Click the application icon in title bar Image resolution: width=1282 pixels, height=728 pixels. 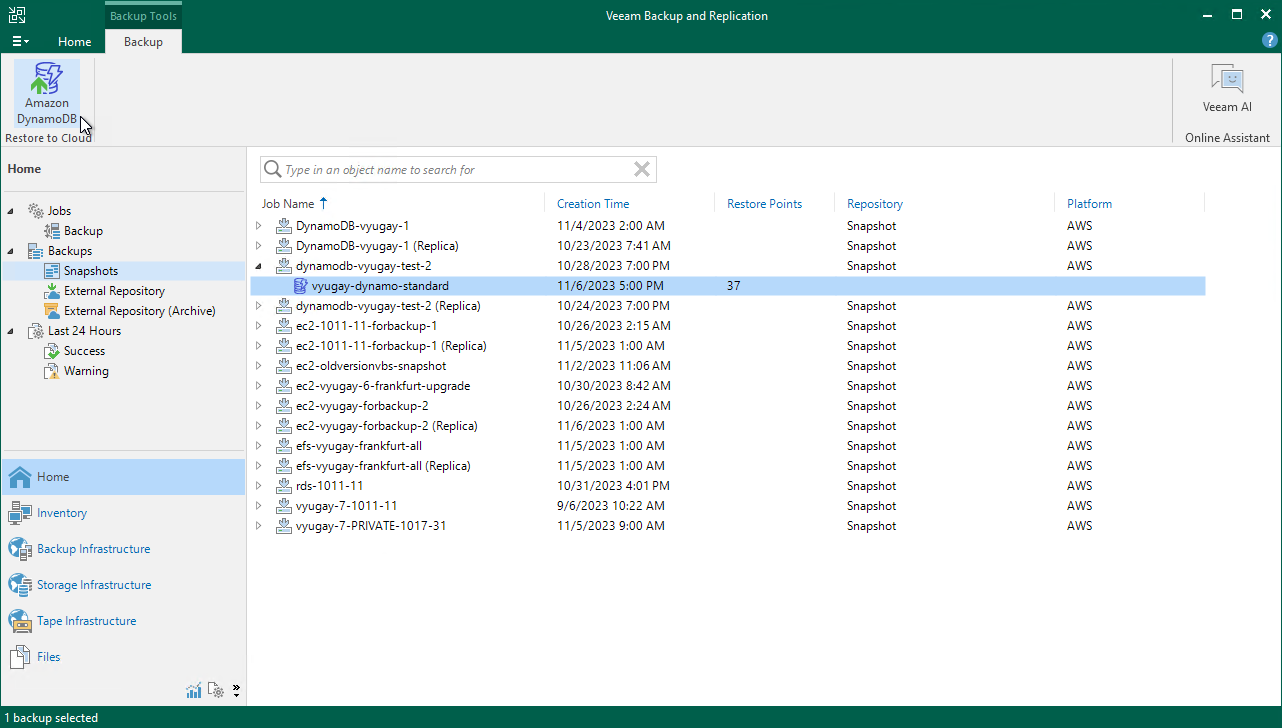pyautogui.click(x=17, y=15)
